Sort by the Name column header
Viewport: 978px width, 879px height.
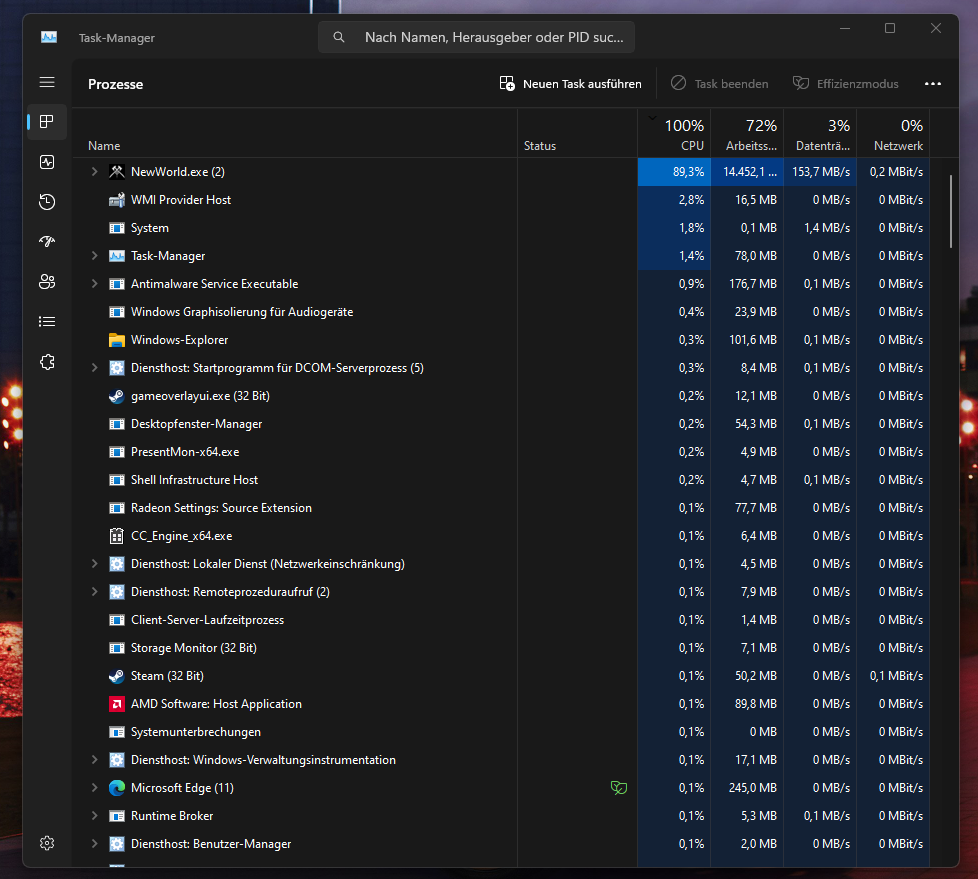(x=294, y=134)
